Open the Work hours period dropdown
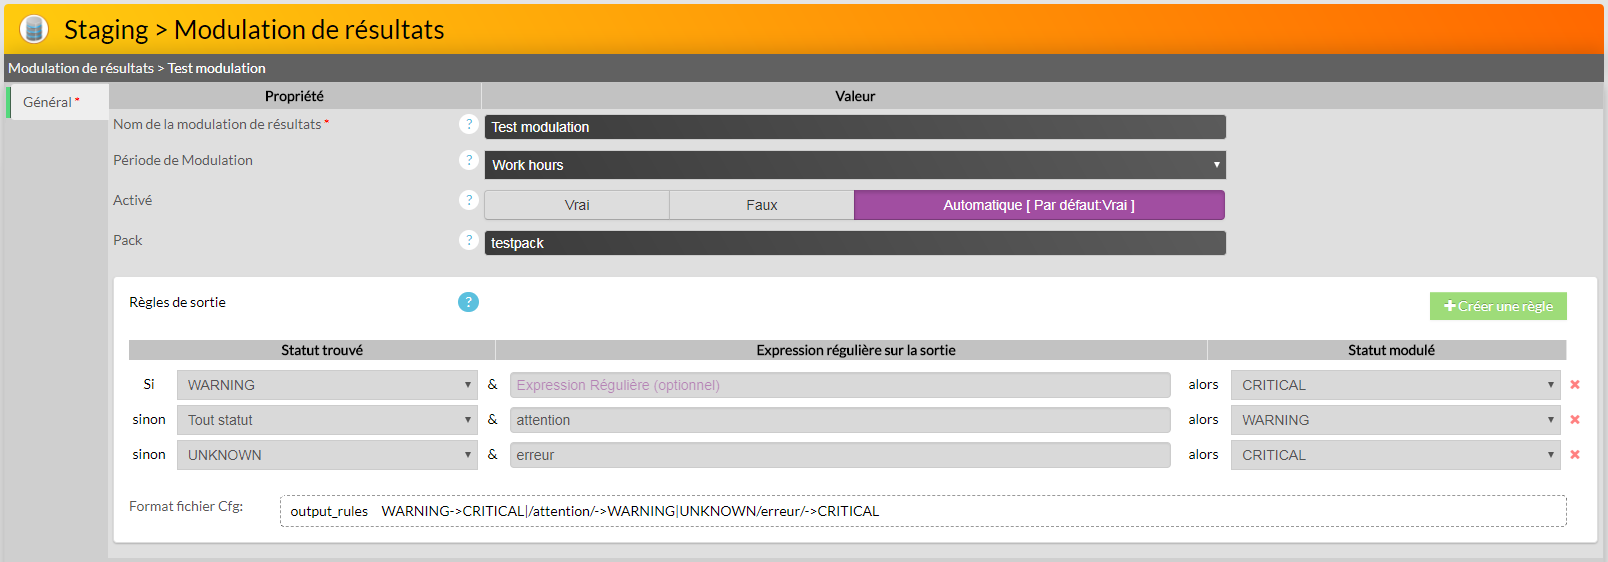The image size is (1608, 562). point(855,165)
